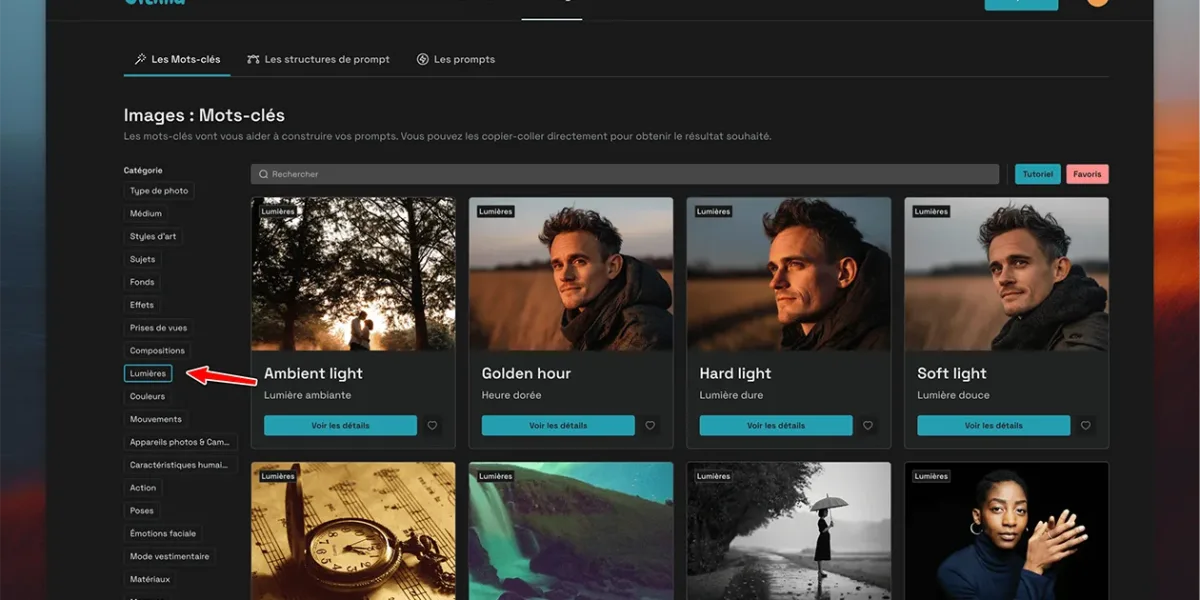Select the Matériaux category
The image size is (1200, 600).
click(x=150, y=579)
